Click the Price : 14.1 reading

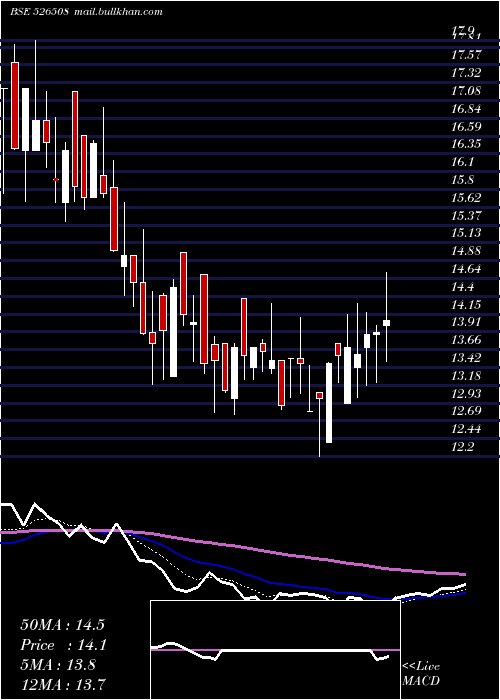tap(62, 645)
